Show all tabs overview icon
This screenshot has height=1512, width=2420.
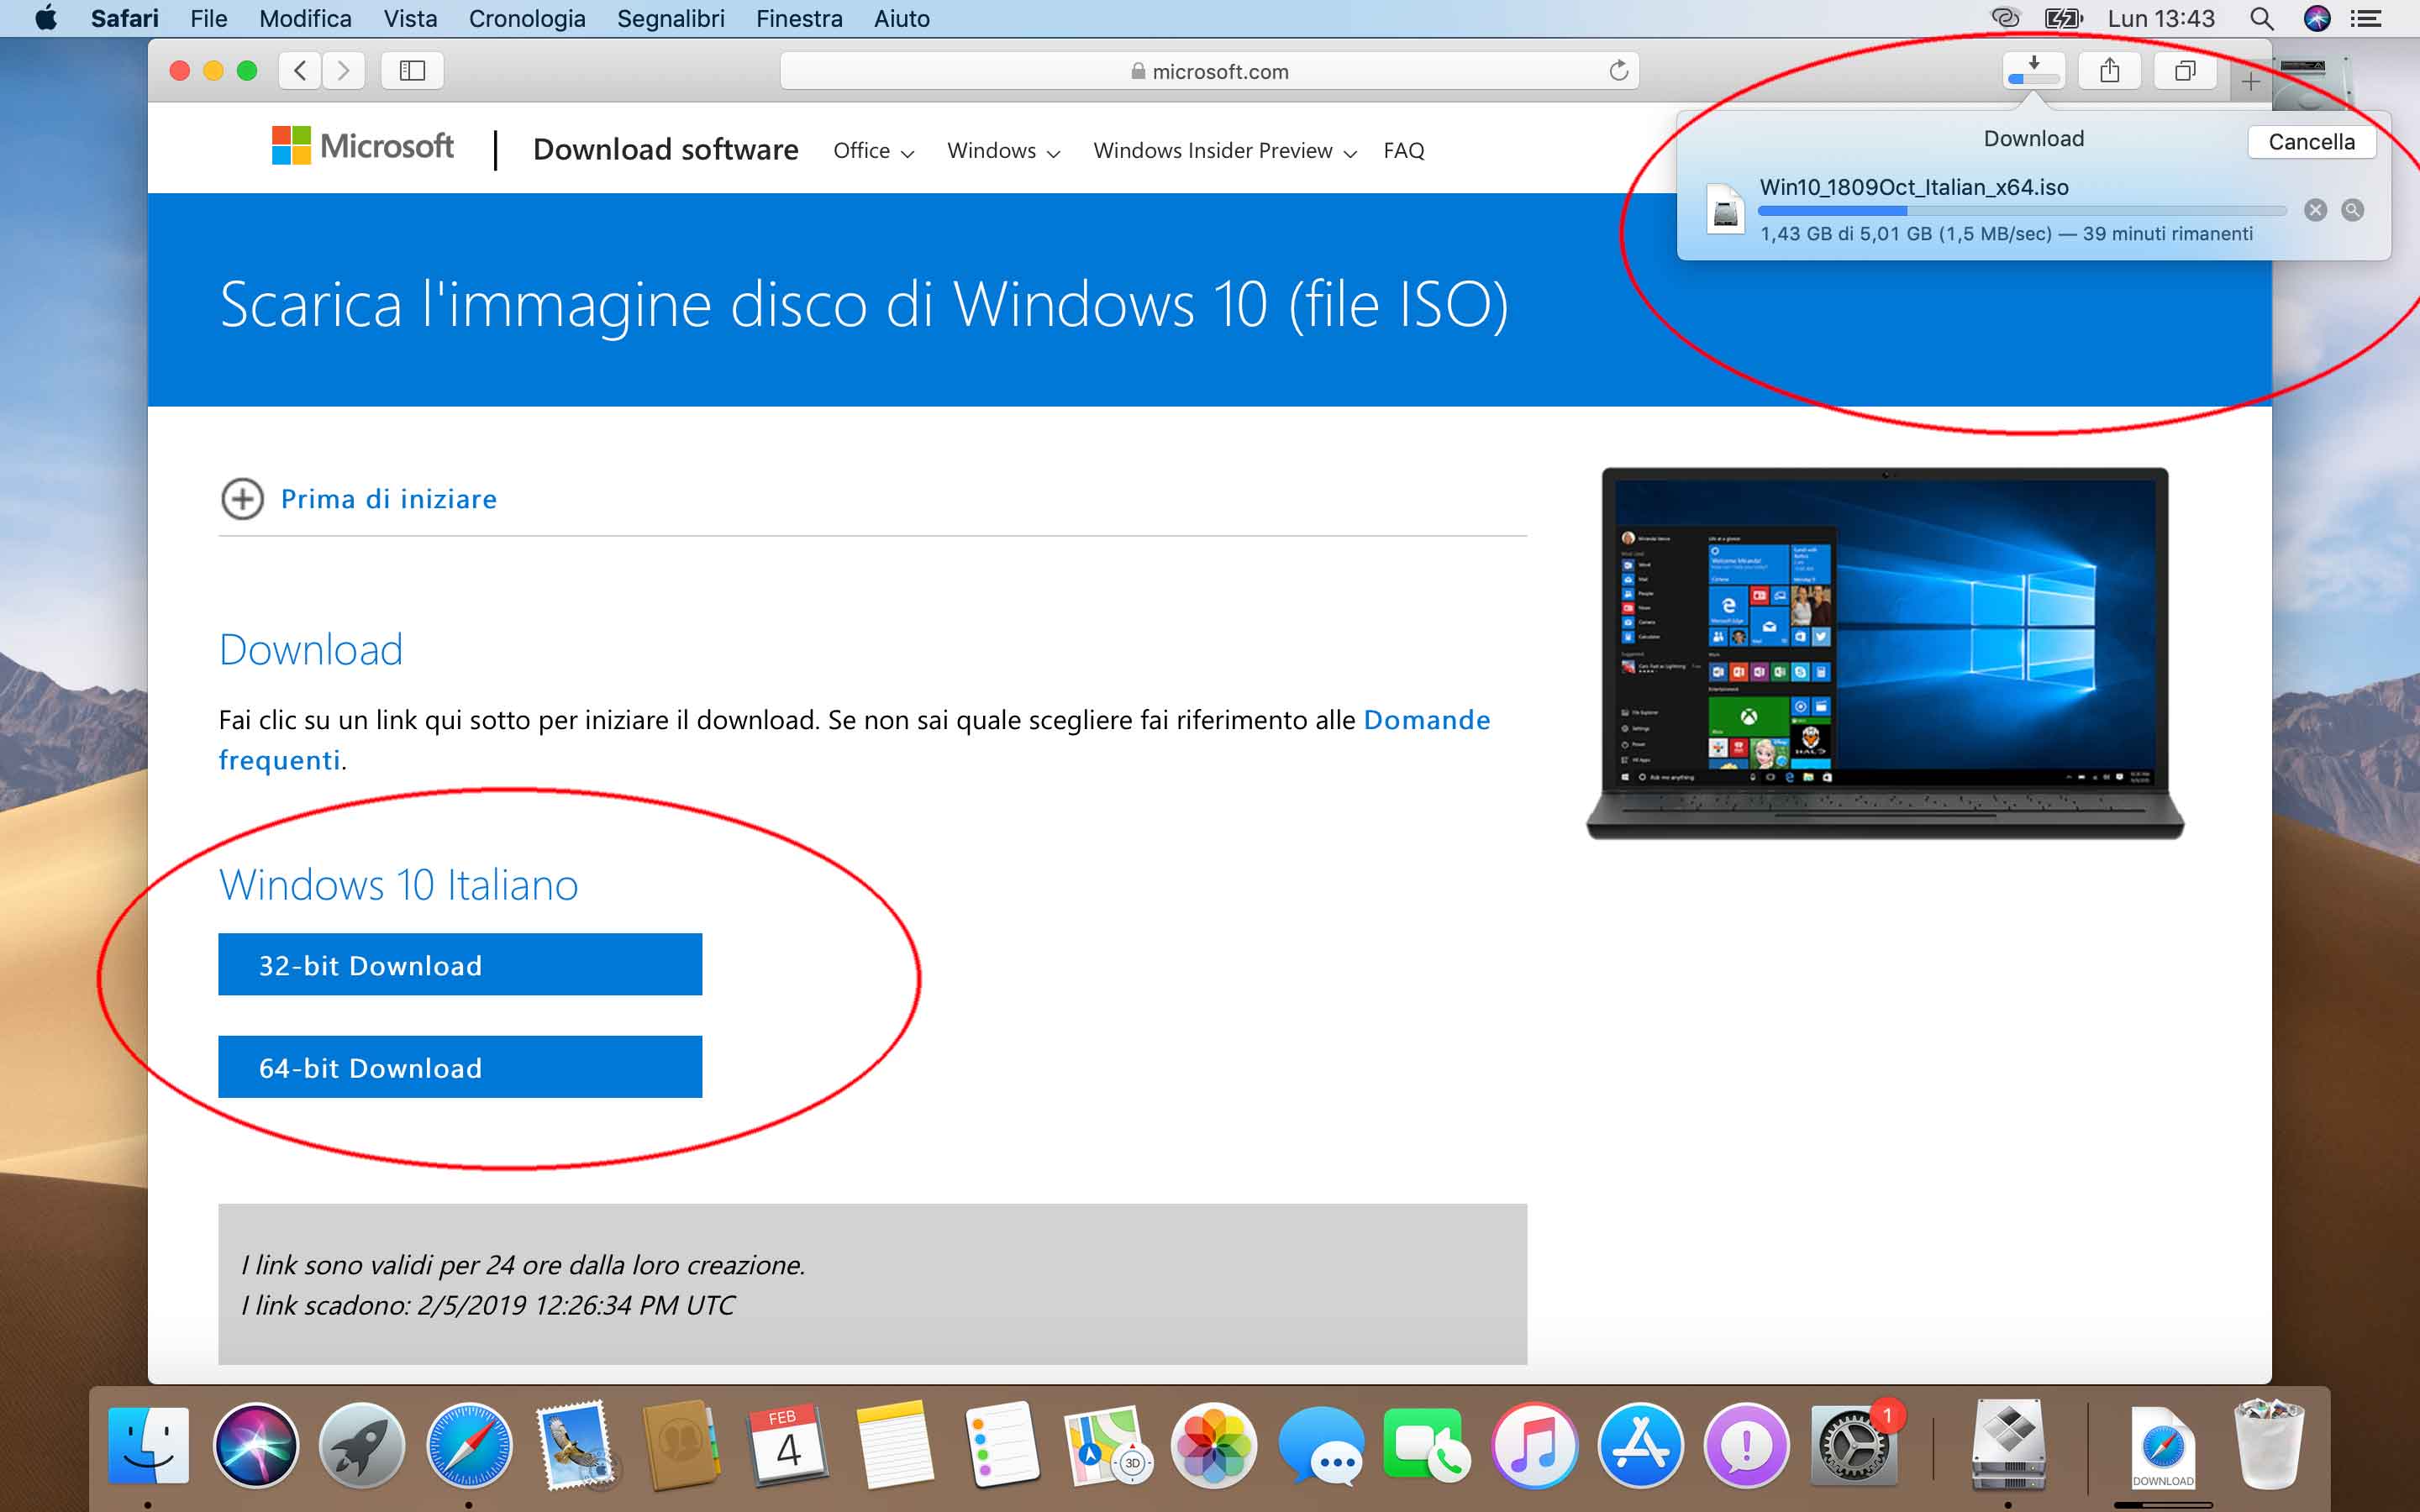[x=2185, y=71]
